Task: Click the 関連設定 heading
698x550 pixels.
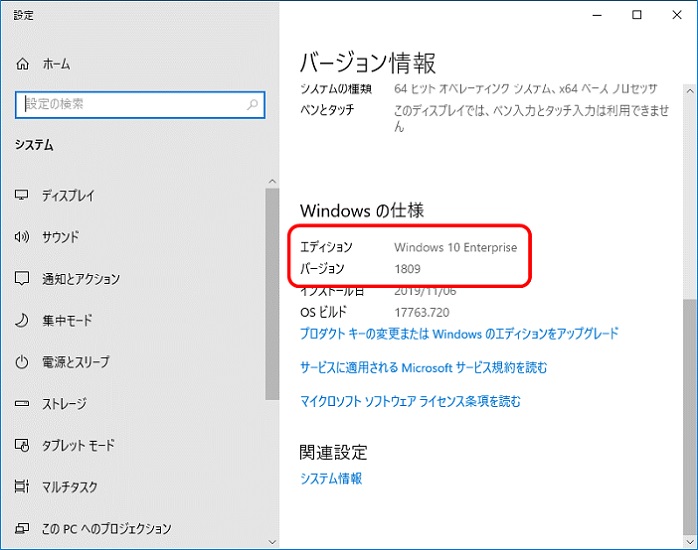Action: (333, 453)
